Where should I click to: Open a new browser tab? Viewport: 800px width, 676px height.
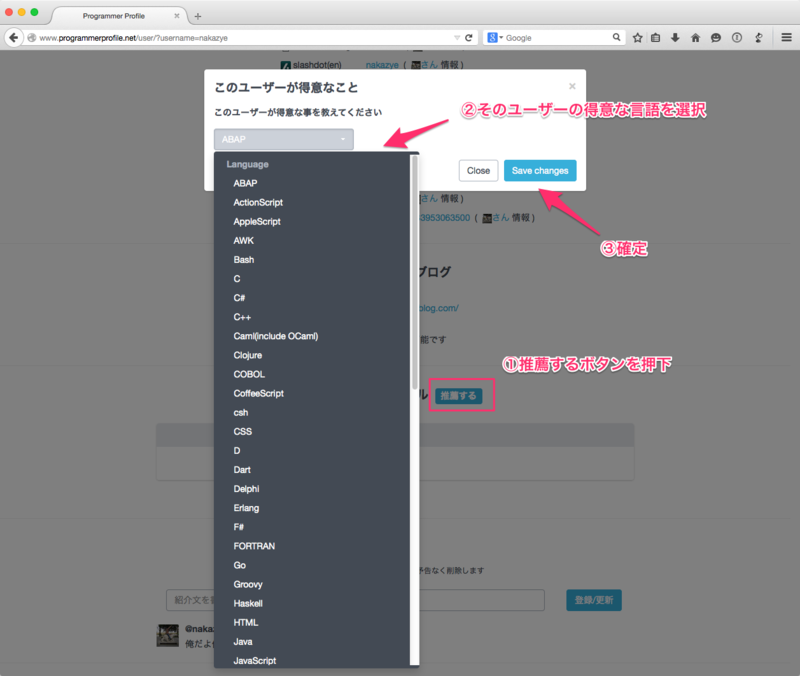pos(198,16)
